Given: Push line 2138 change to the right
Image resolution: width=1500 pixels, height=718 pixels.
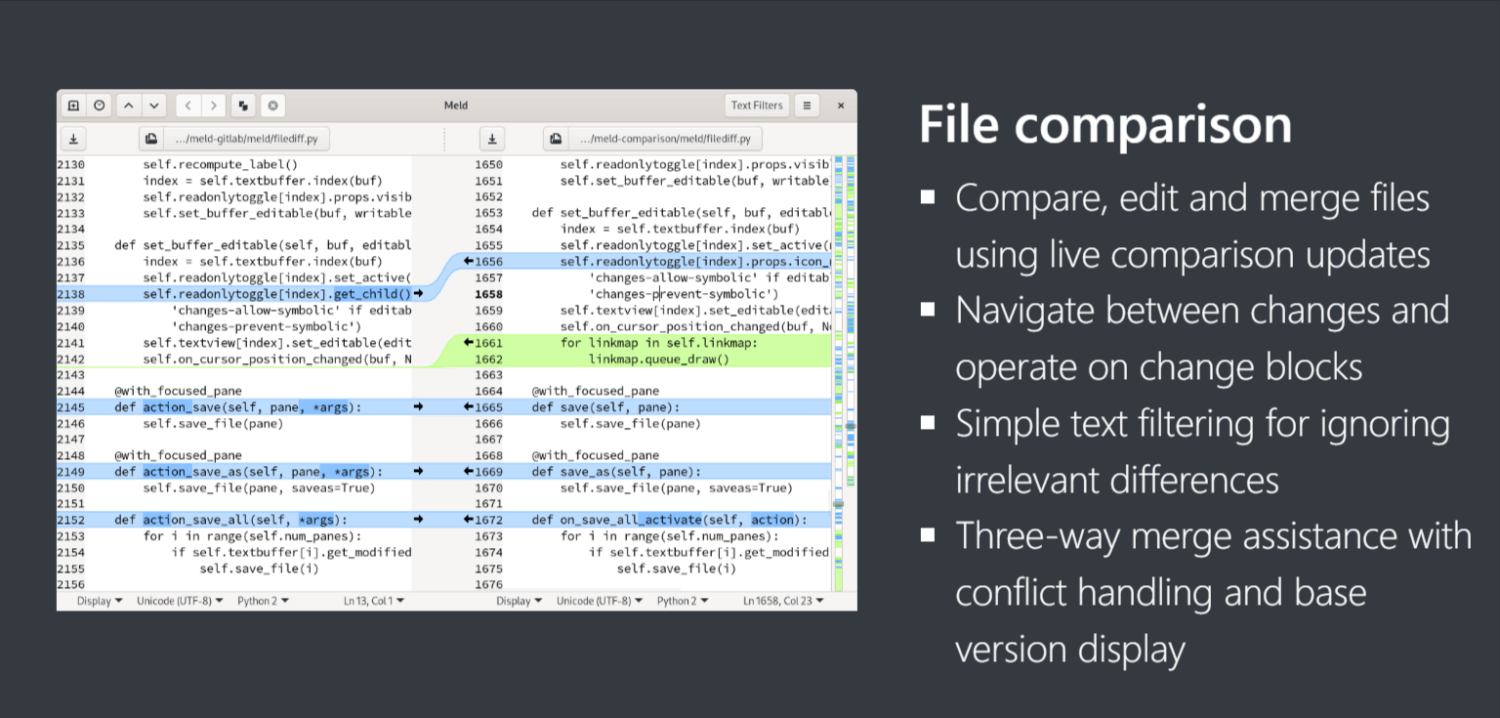Looking at the screenshot, I should point(418,294).
